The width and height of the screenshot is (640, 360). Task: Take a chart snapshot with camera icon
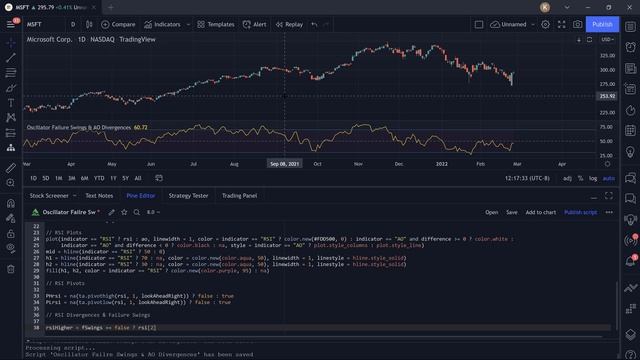(x=577, y=24)
